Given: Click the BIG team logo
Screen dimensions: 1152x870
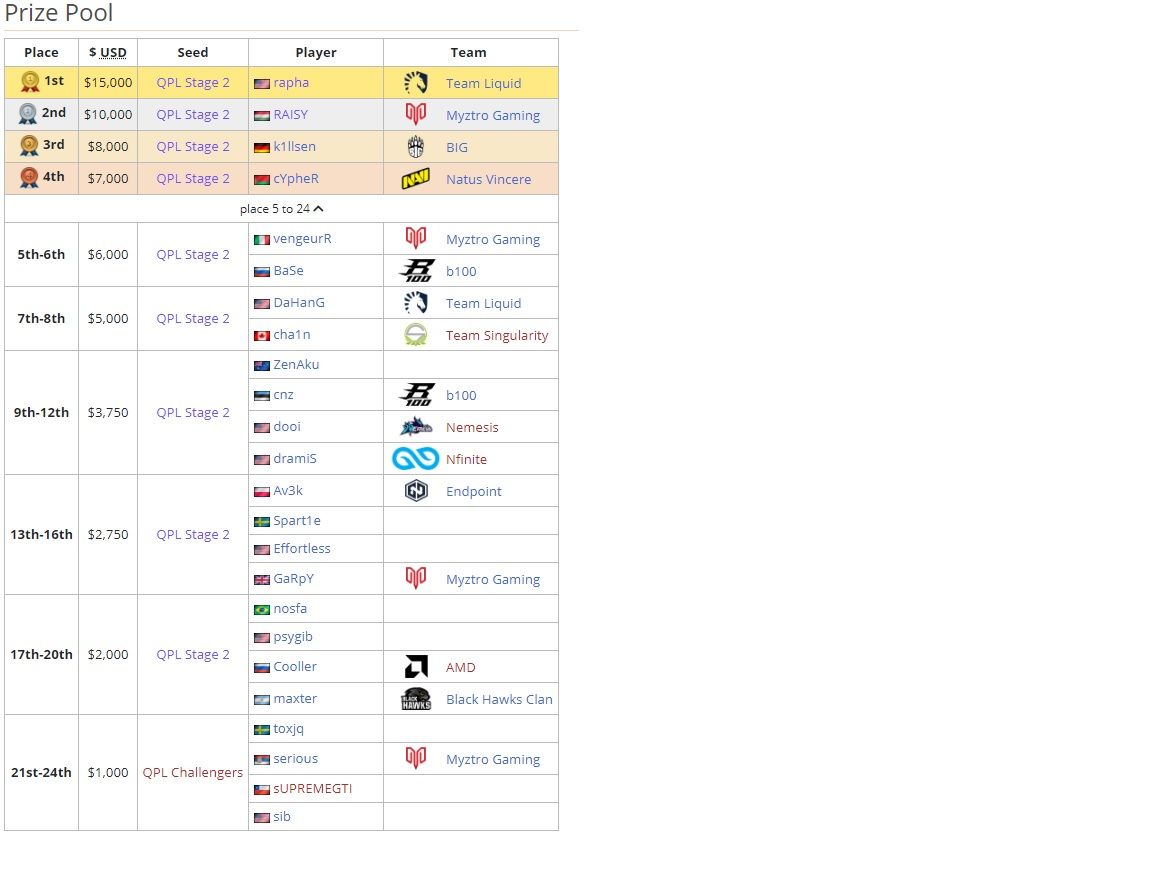Looking at the screenshot, I should [x=415, y=146].
